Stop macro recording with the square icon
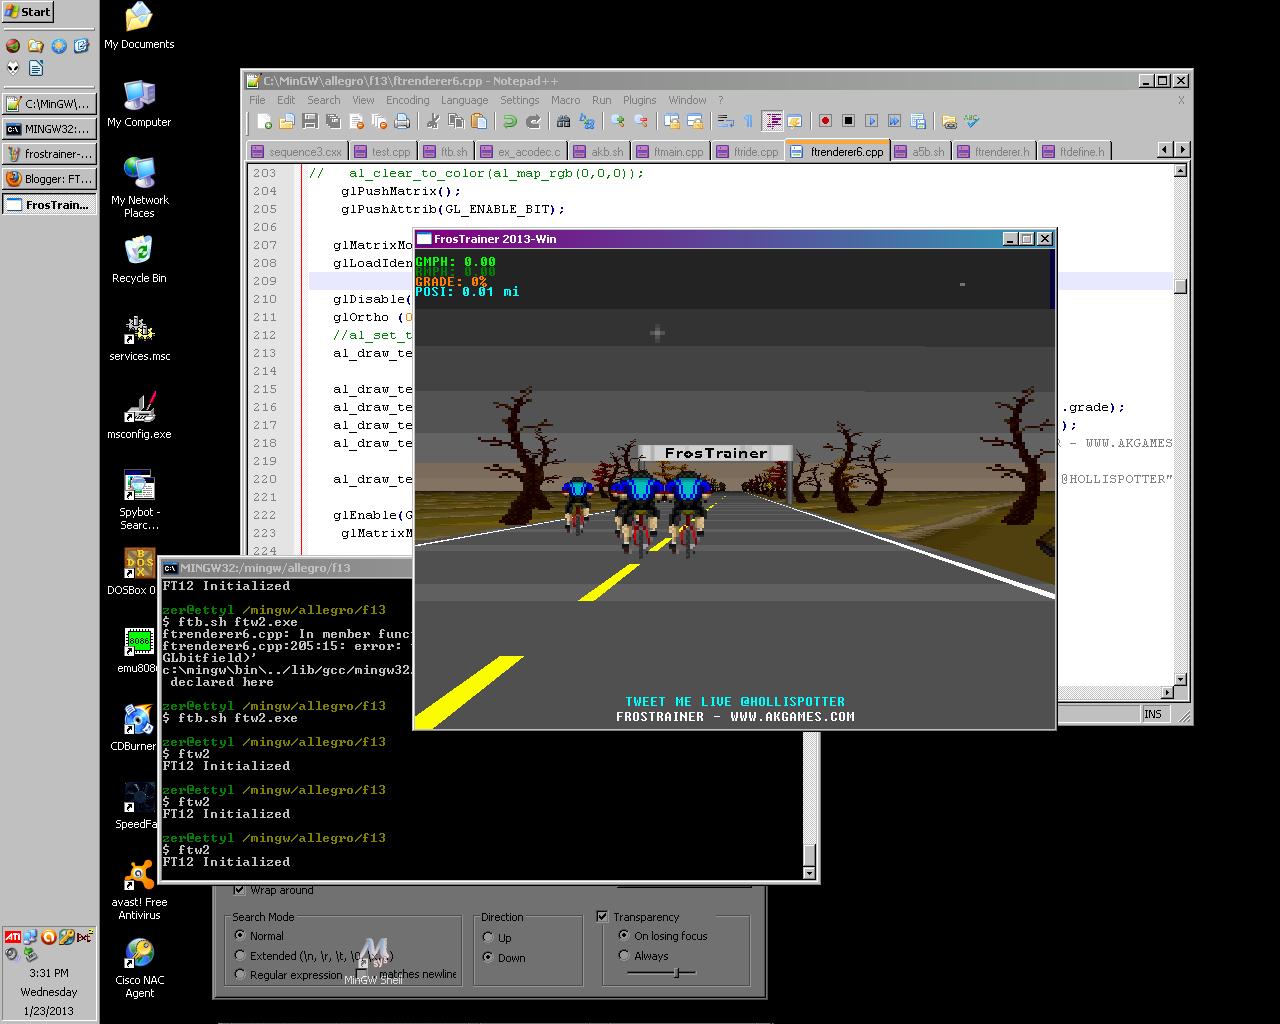 (848, 121)
